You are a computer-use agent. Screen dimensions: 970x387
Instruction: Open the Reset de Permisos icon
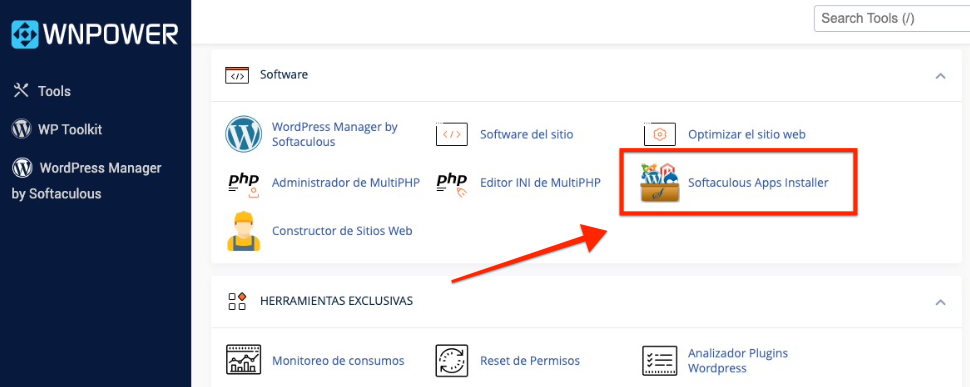452,360
